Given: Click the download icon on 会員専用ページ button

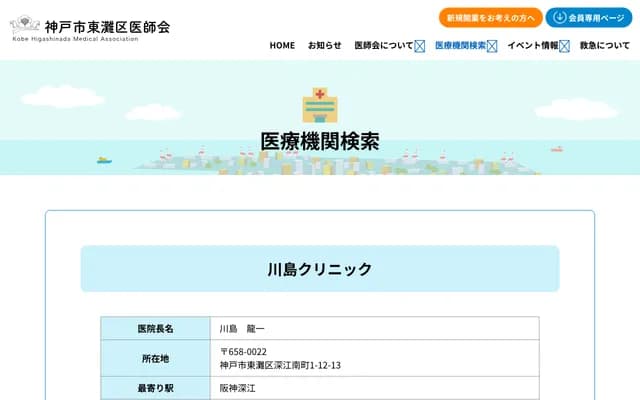Looking at the screenshot, I should 559,18.
